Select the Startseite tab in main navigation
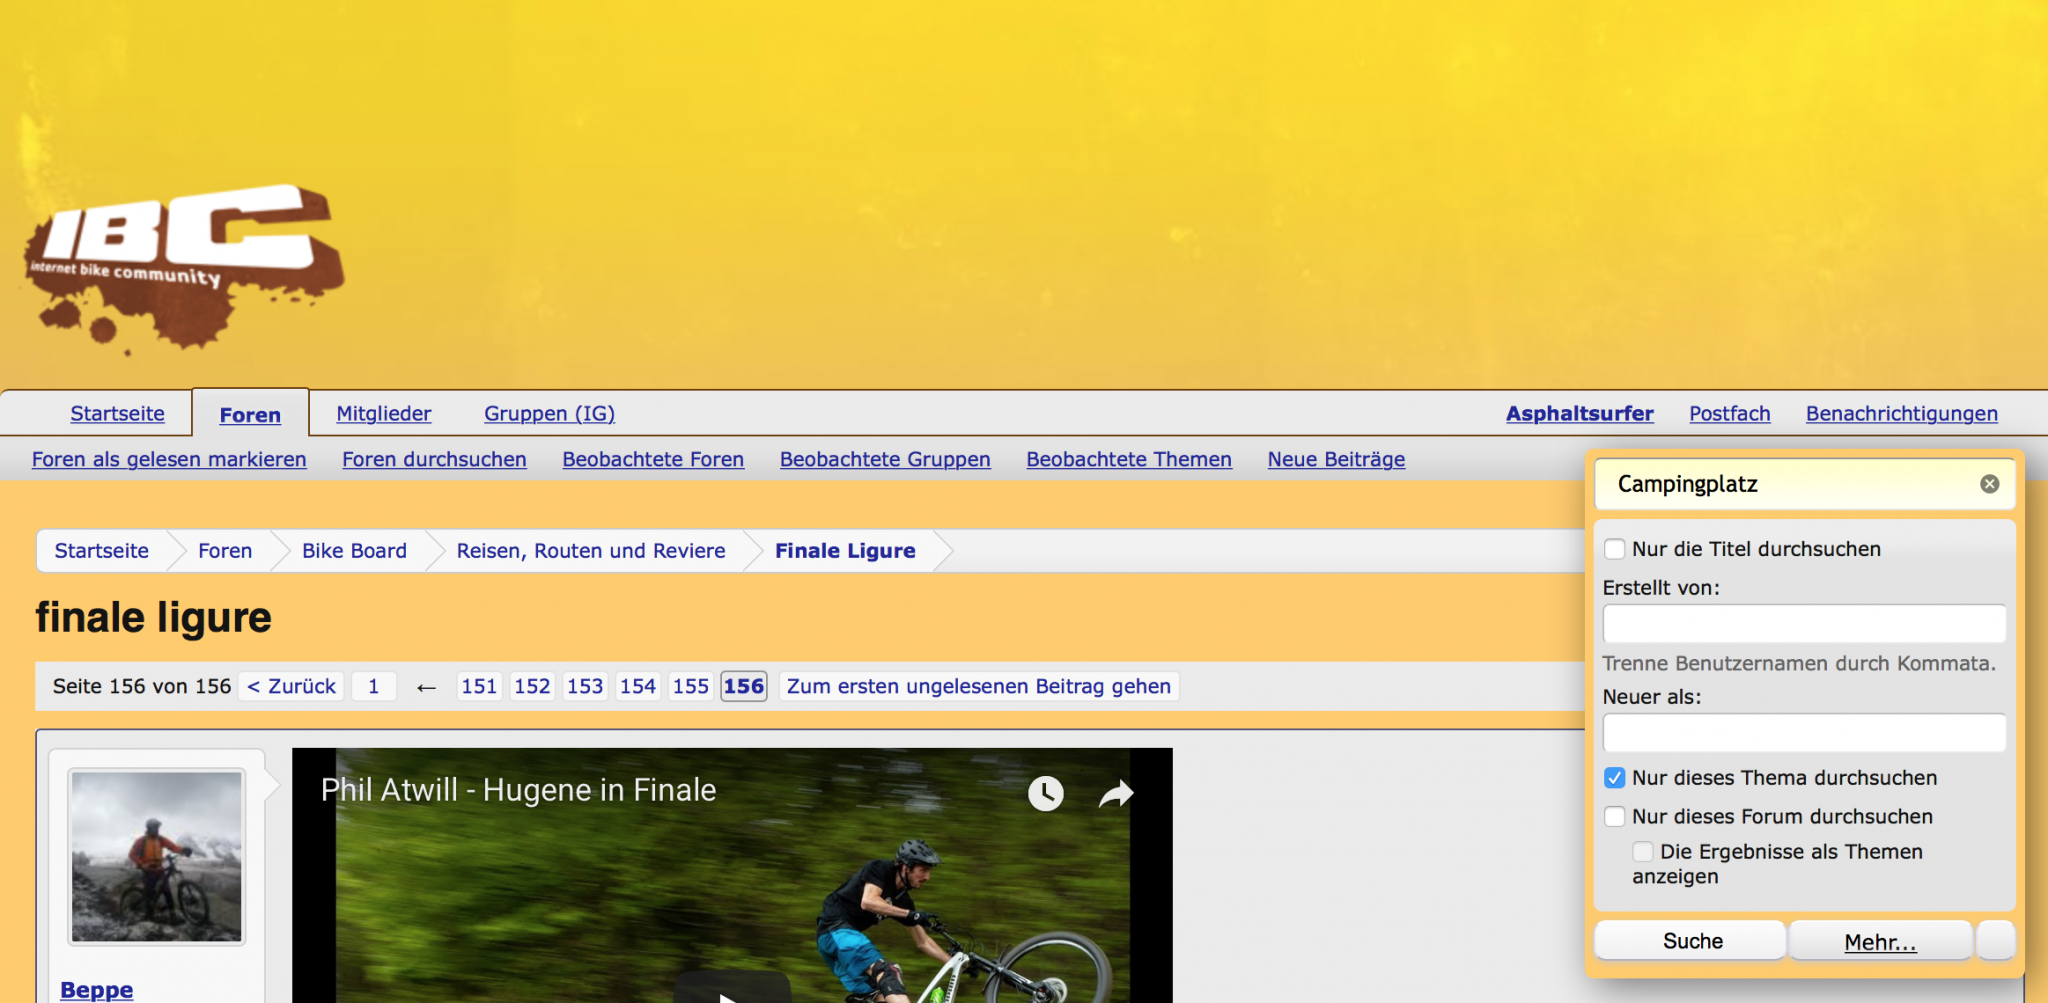Image resolution: width=2048 pixels, height=1003 pixels. coord(117,414)
